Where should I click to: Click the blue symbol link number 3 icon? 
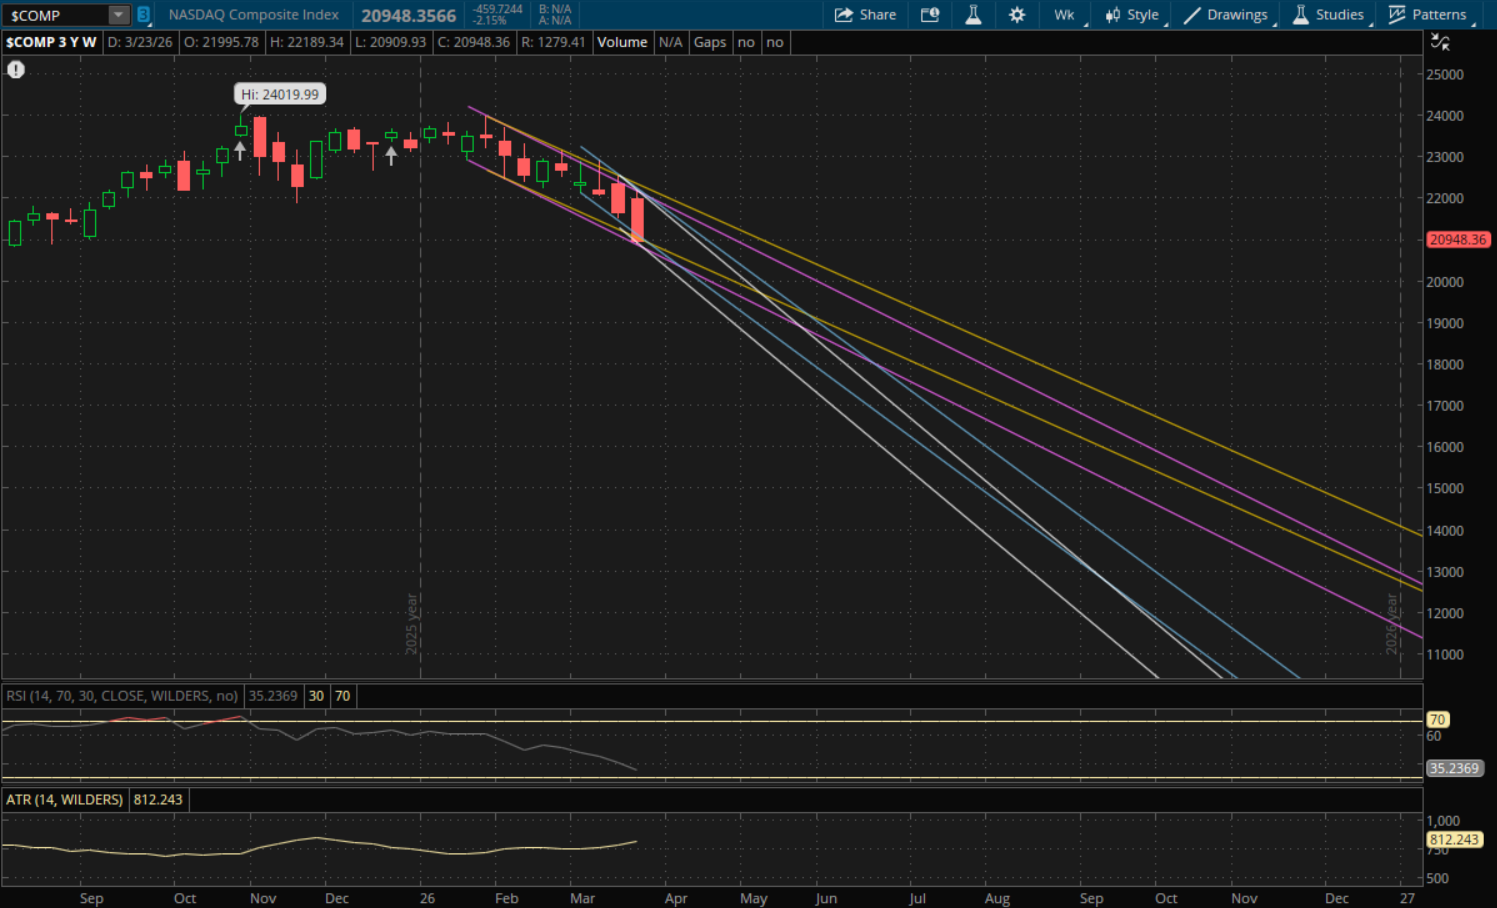click(x=143, y=15)
